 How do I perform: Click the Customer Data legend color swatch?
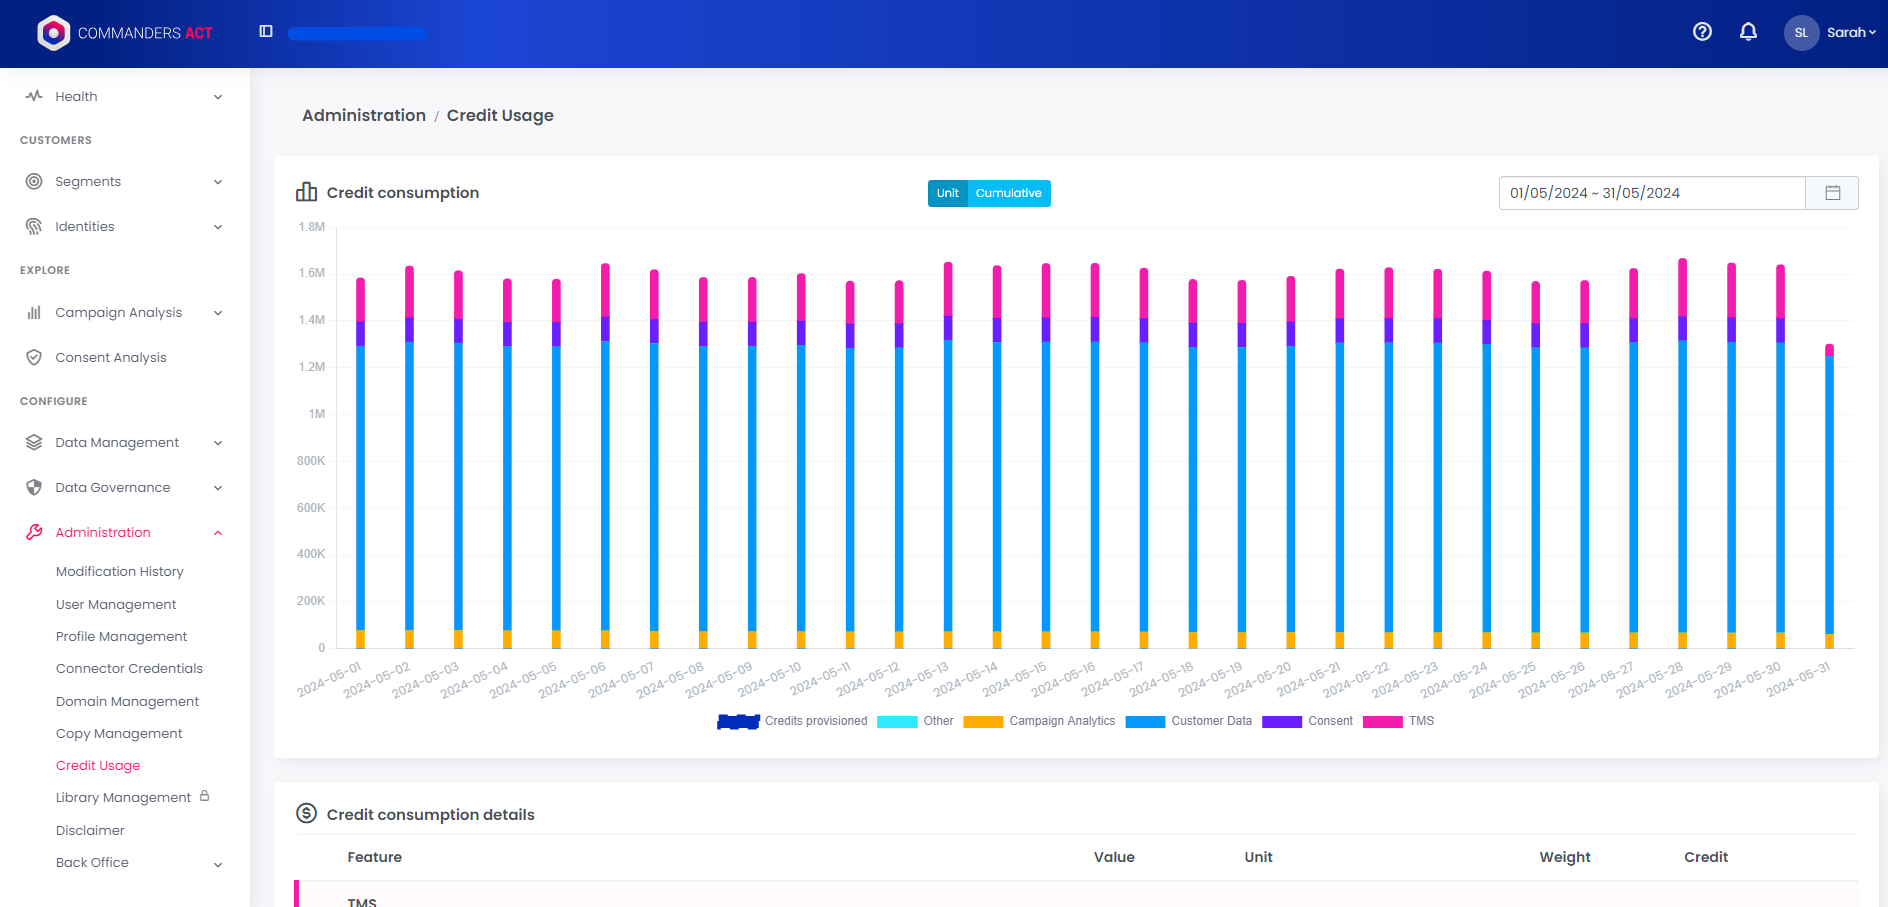(1145, 722)
